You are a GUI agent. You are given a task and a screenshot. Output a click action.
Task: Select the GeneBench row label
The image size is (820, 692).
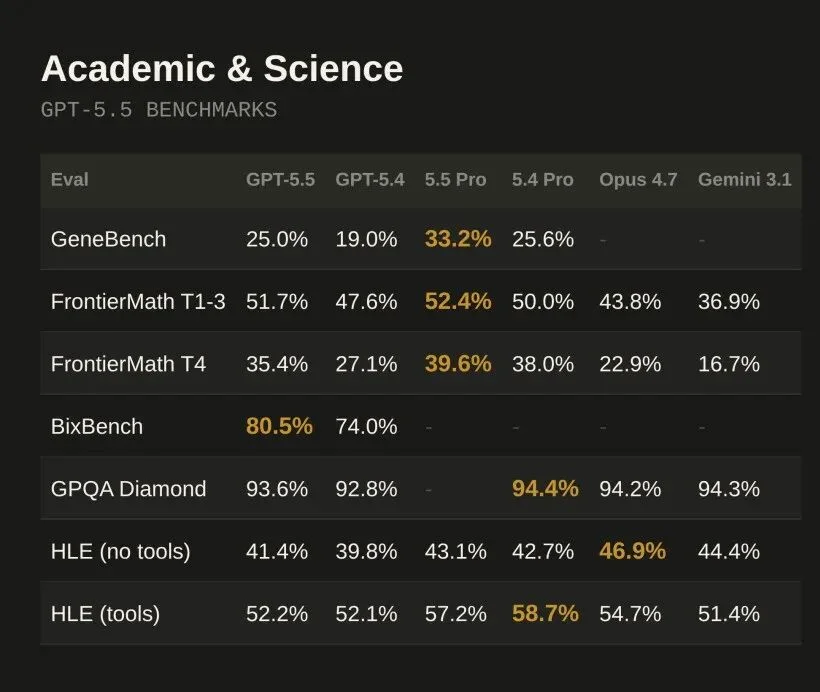pos(108,239)
